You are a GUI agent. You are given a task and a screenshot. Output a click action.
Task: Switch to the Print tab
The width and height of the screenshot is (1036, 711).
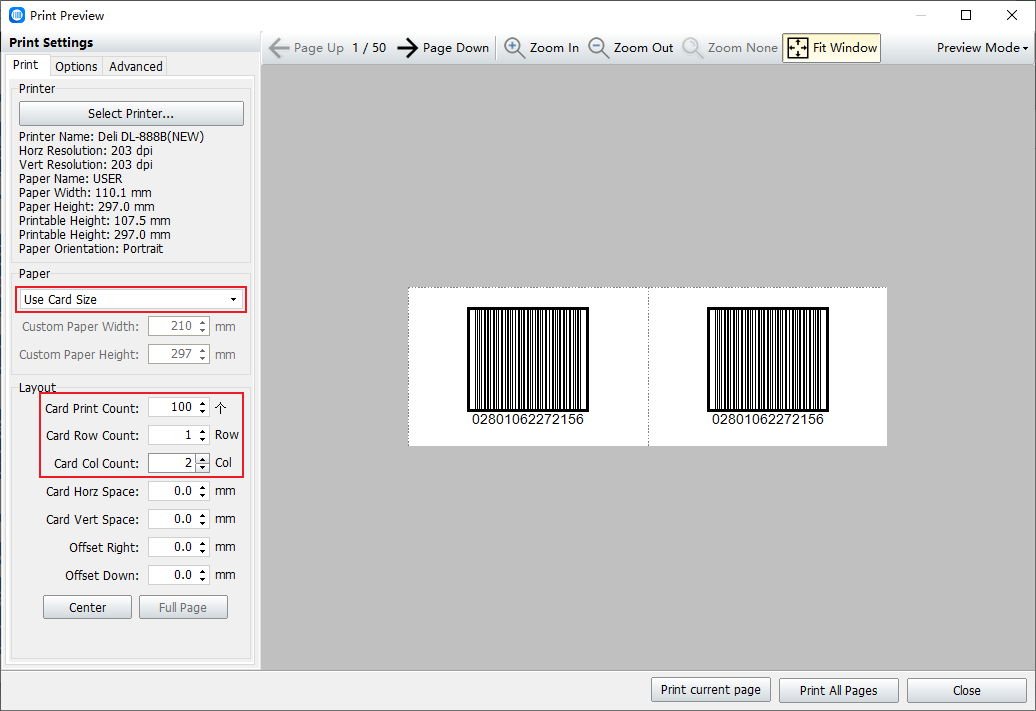point(26,65)
